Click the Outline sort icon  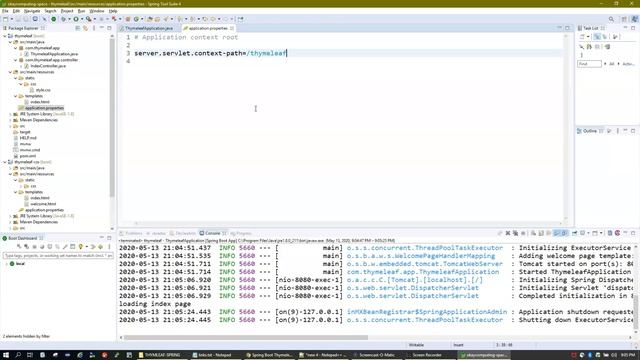click(x=609, y=131)
